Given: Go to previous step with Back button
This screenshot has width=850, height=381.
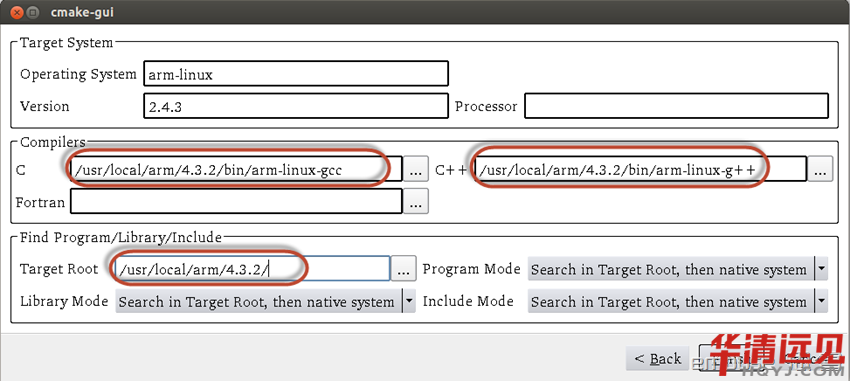Looking at the screenshot, I should tap(658, 358).
